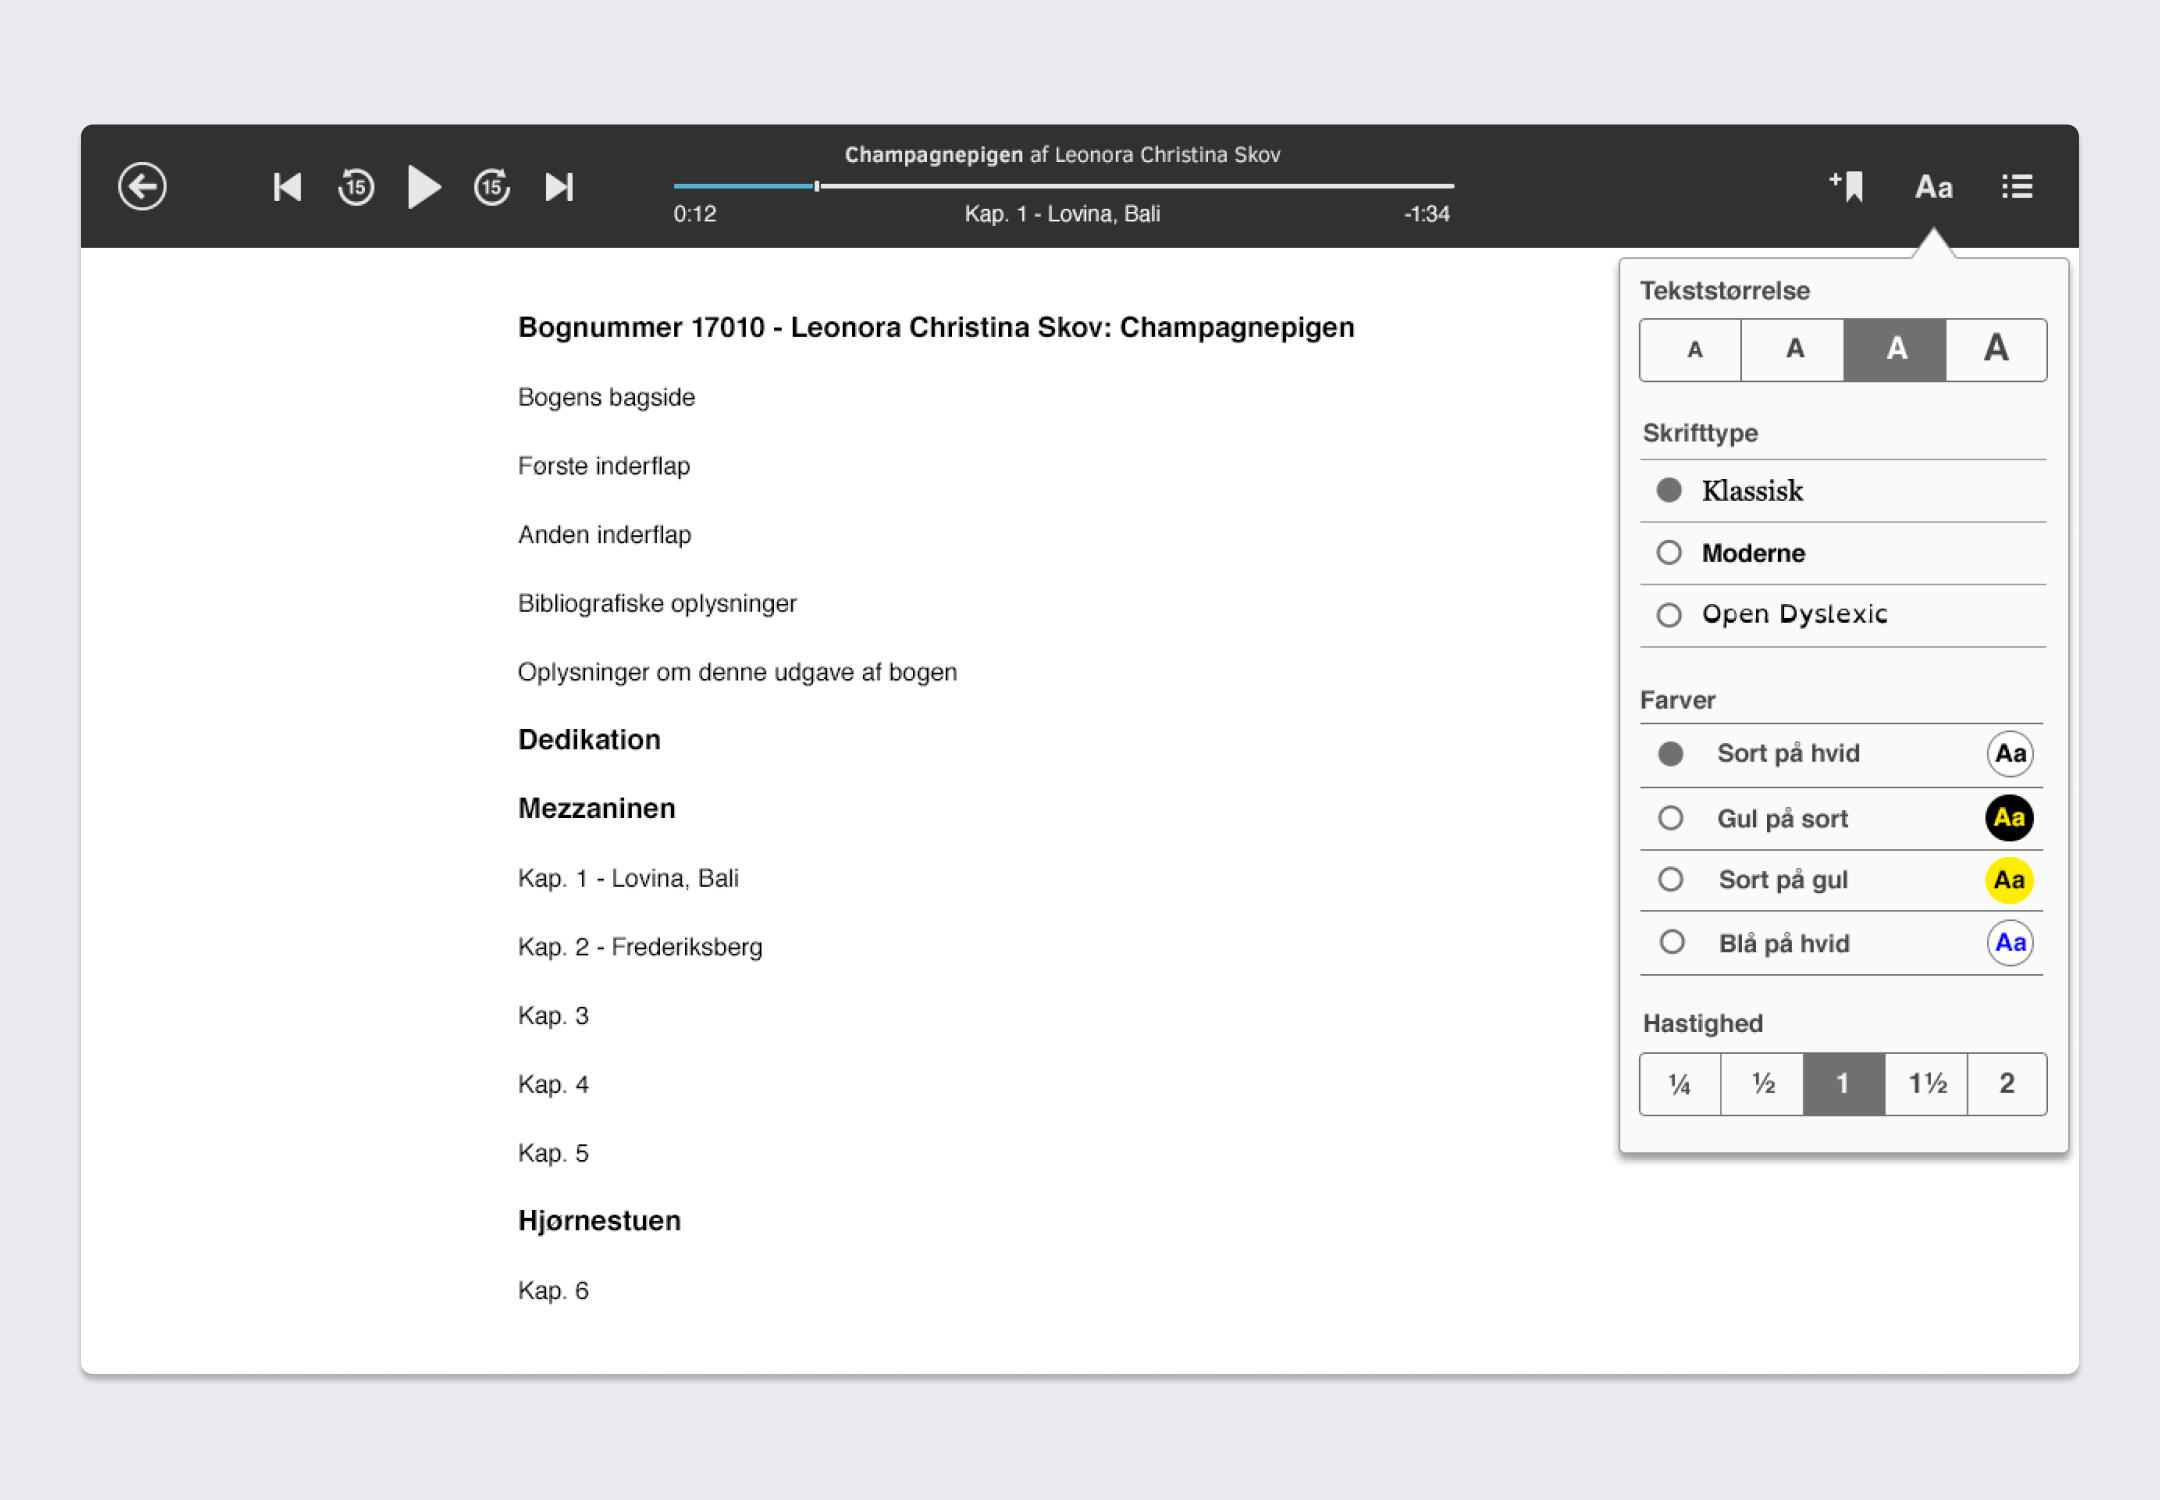This screenshot has width=2160, height=1500.
Task: Open Oplysninger om denne udgave af bogen
Action: click(737, 672)
